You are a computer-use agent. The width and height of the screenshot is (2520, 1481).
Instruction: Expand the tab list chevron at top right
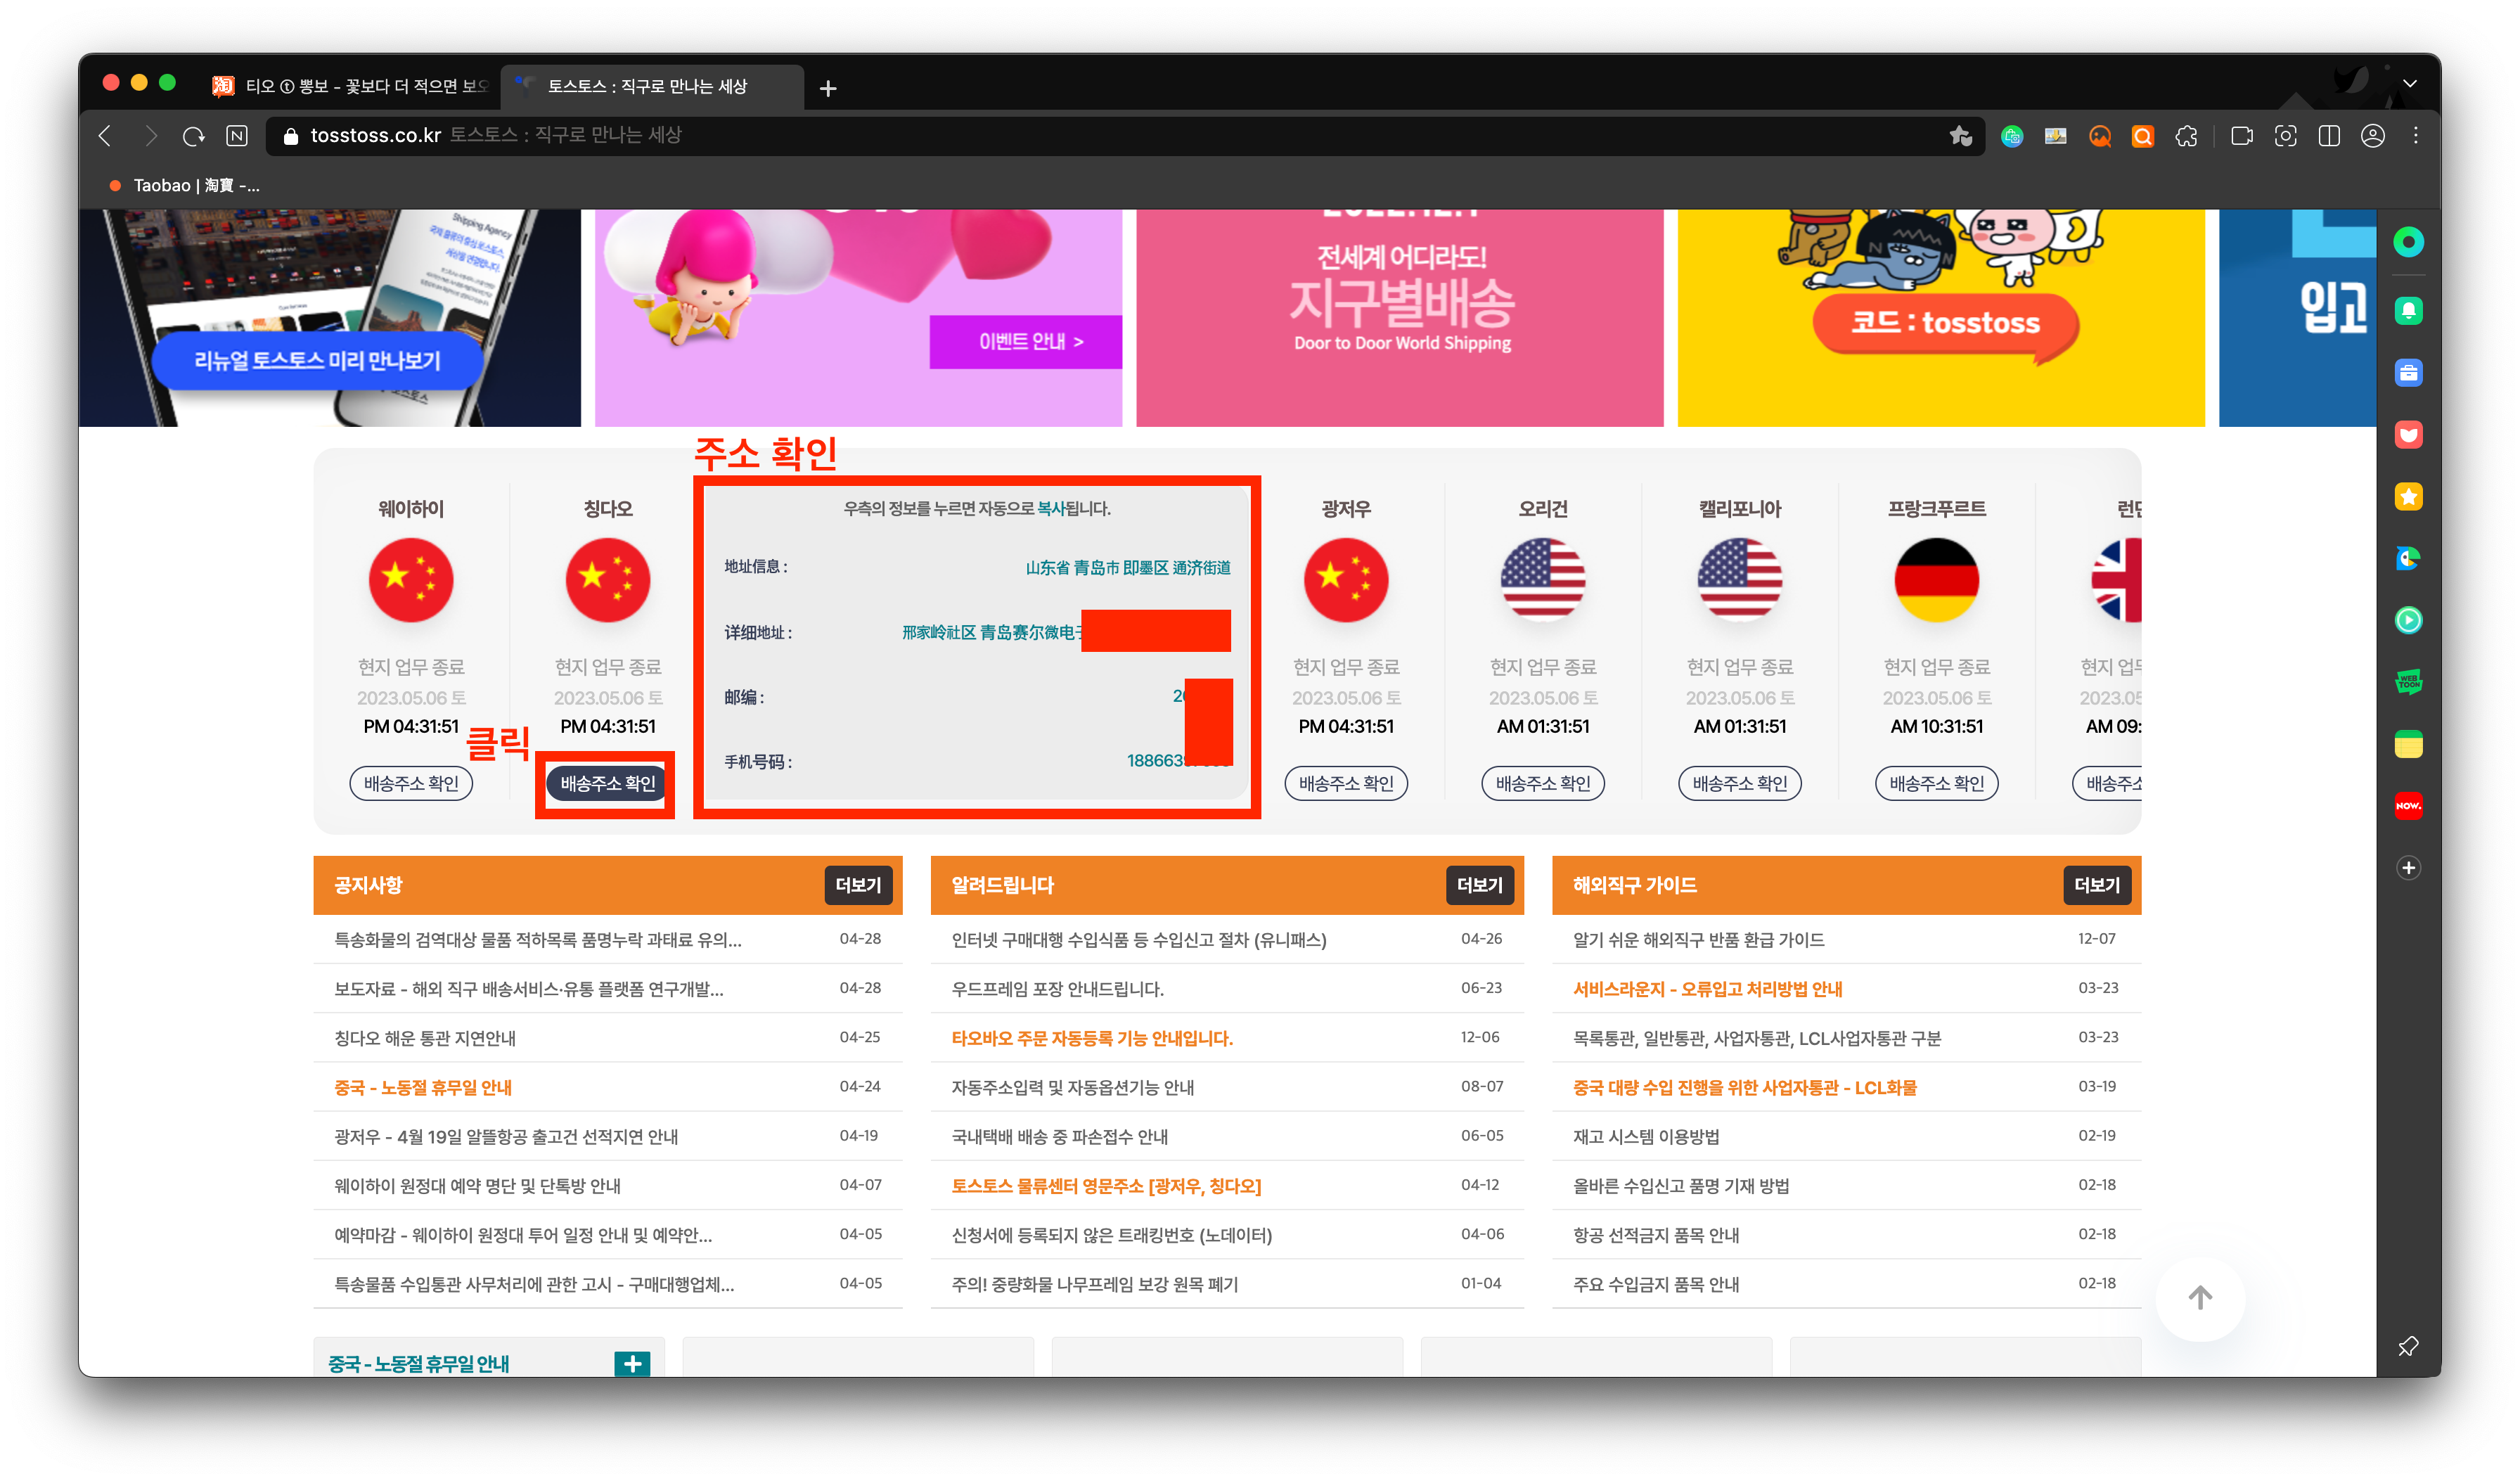(x=2410, y=84)
